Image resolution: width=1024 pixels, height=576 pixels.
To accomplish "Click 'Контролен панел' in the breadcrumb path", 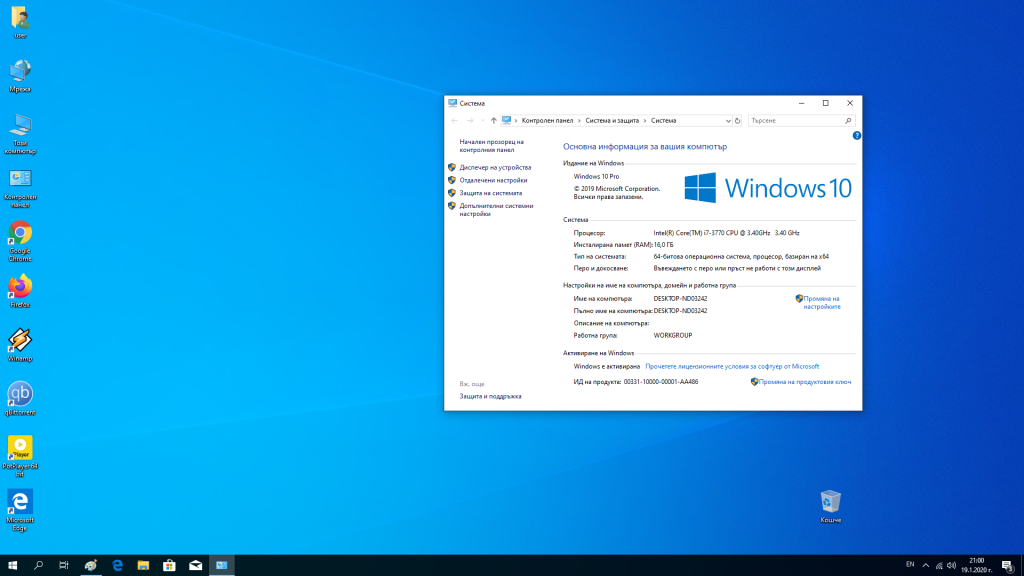I will coord(547,120).
